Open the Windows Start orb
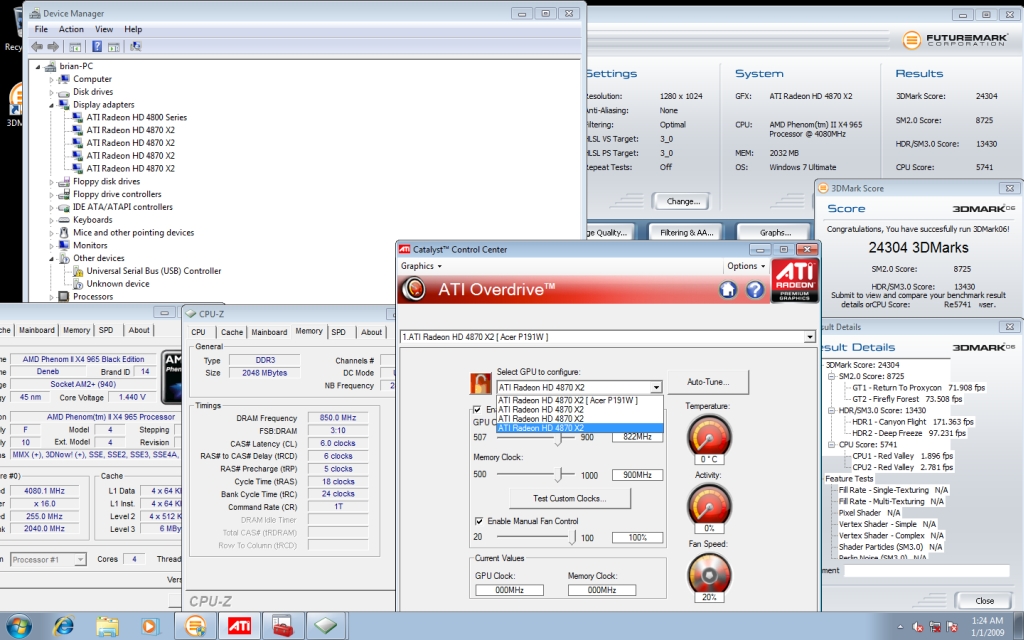 click(18, 626)
